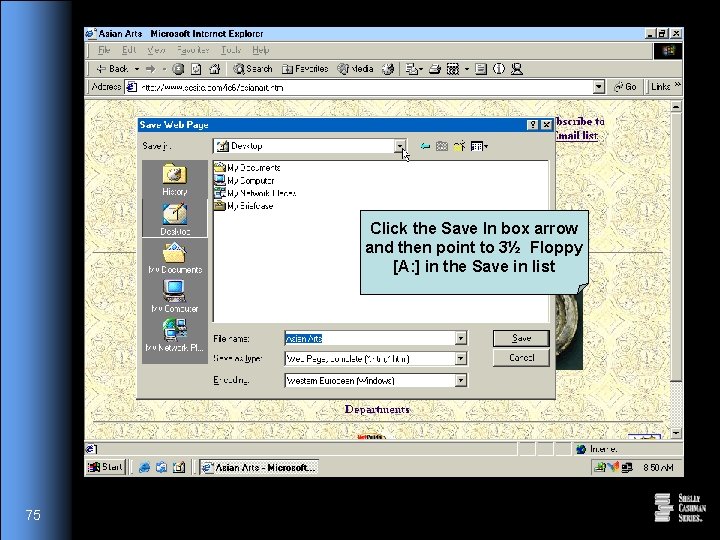
Task: Select My Documents in the file list
Action: 248,168
